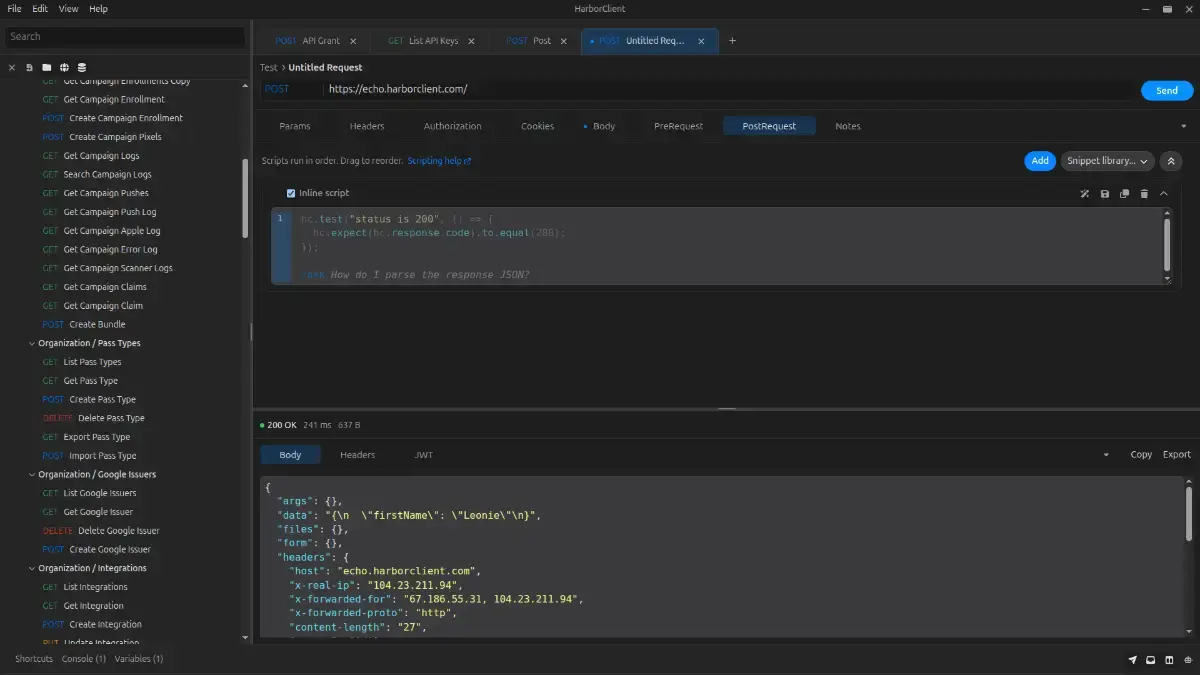Image resolution: width=1200 pixels, height=675 pixels.
Task: Open Variables (1) in the status bar
Action: pos(139,659)
